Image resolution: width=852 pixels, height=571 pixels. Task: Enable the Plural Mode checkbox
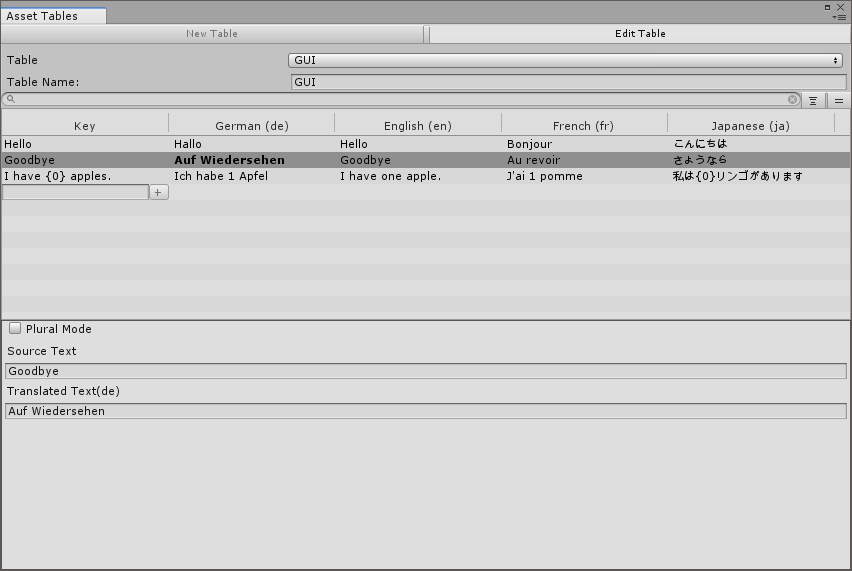(x=16, y=328)
